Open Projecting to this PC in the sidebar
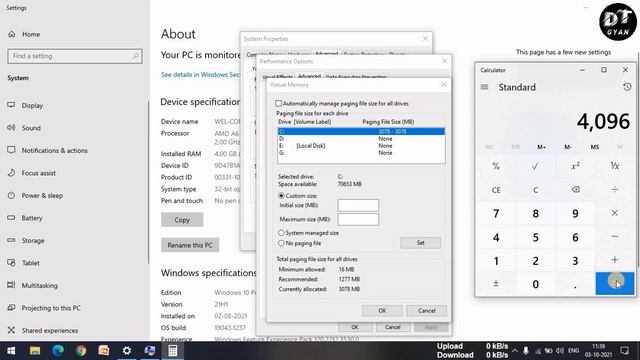The image size is (640, 360). pyautogui.click(x=51, y=308)
